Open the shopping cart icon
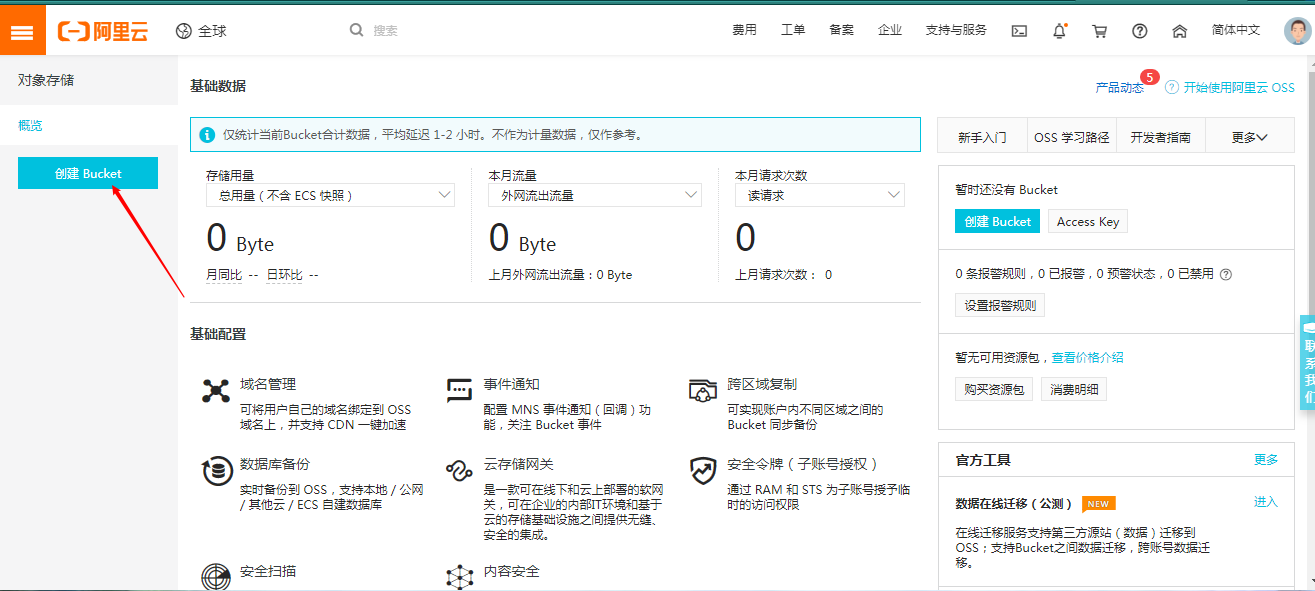Screen dimensions: 1315x591 [x=1100, y=31]
